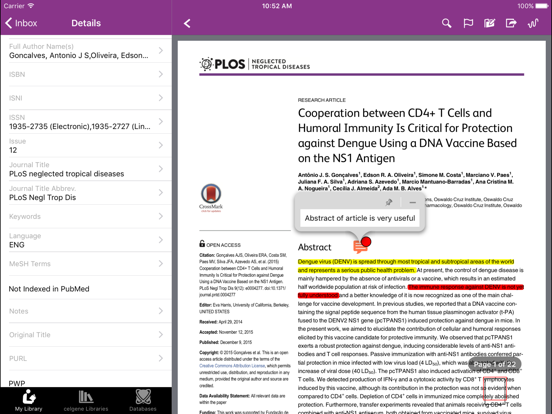Open the celgene Libraries tab
Viewport: 552px width, 414px height.
point(86,401)
